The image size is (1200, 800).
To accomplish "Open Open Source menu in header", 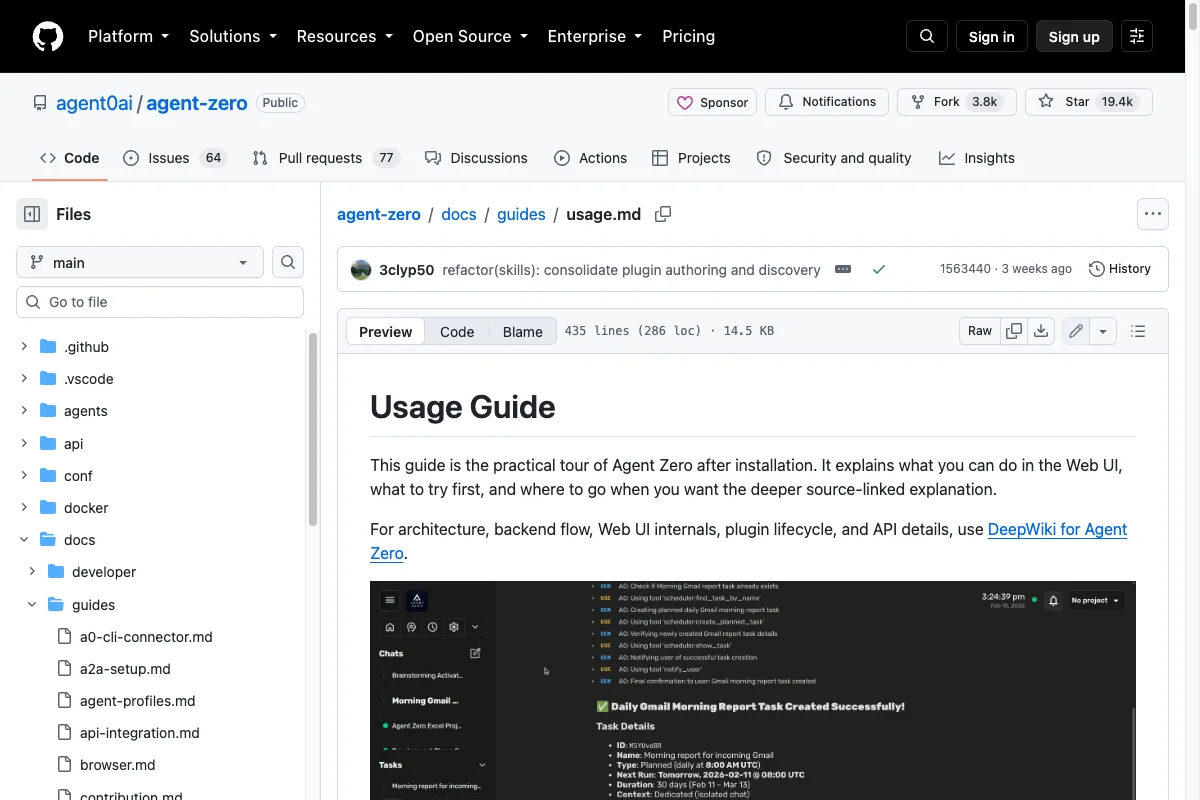I will point(470,36).
